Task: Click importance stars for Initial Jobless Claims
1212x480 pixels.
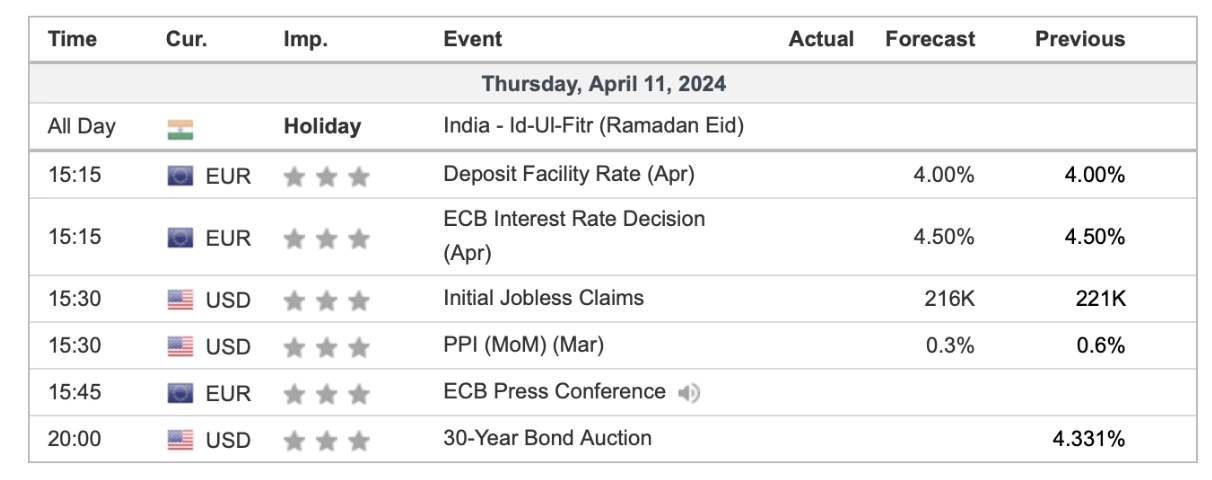Action: click(x=326, y=298)
